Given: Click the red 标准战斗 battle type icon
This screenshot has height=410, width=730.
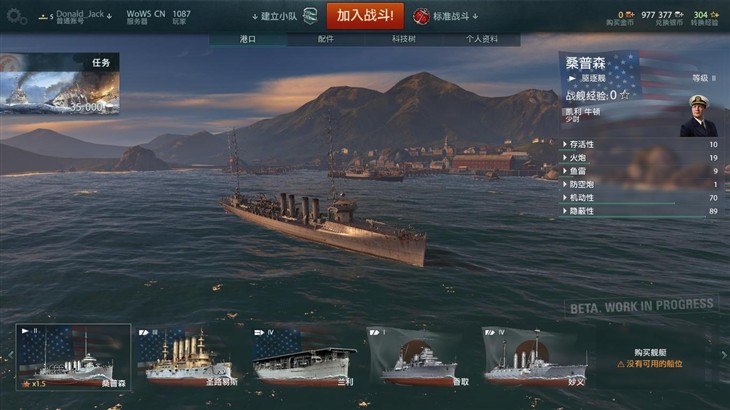Looking at the screenshot, I should tap(421, 17).
